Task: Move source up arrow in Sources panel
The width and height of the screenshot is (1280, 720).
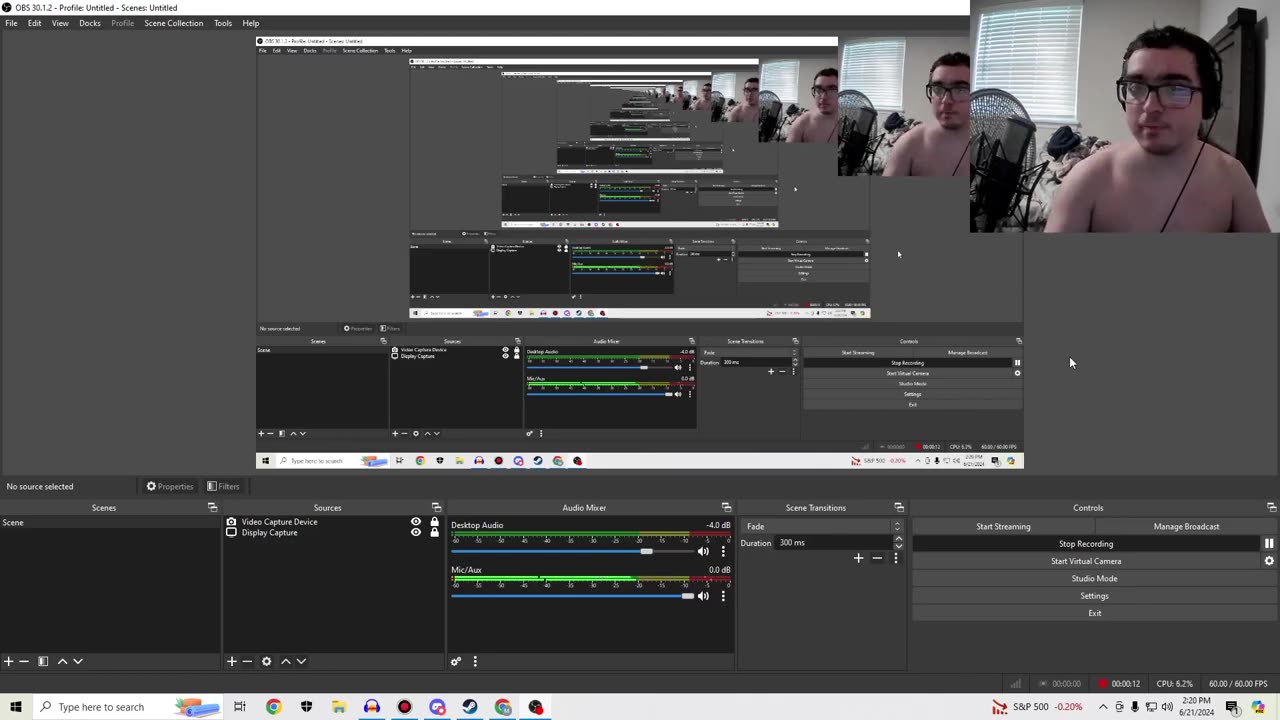Action: point(285,661)
